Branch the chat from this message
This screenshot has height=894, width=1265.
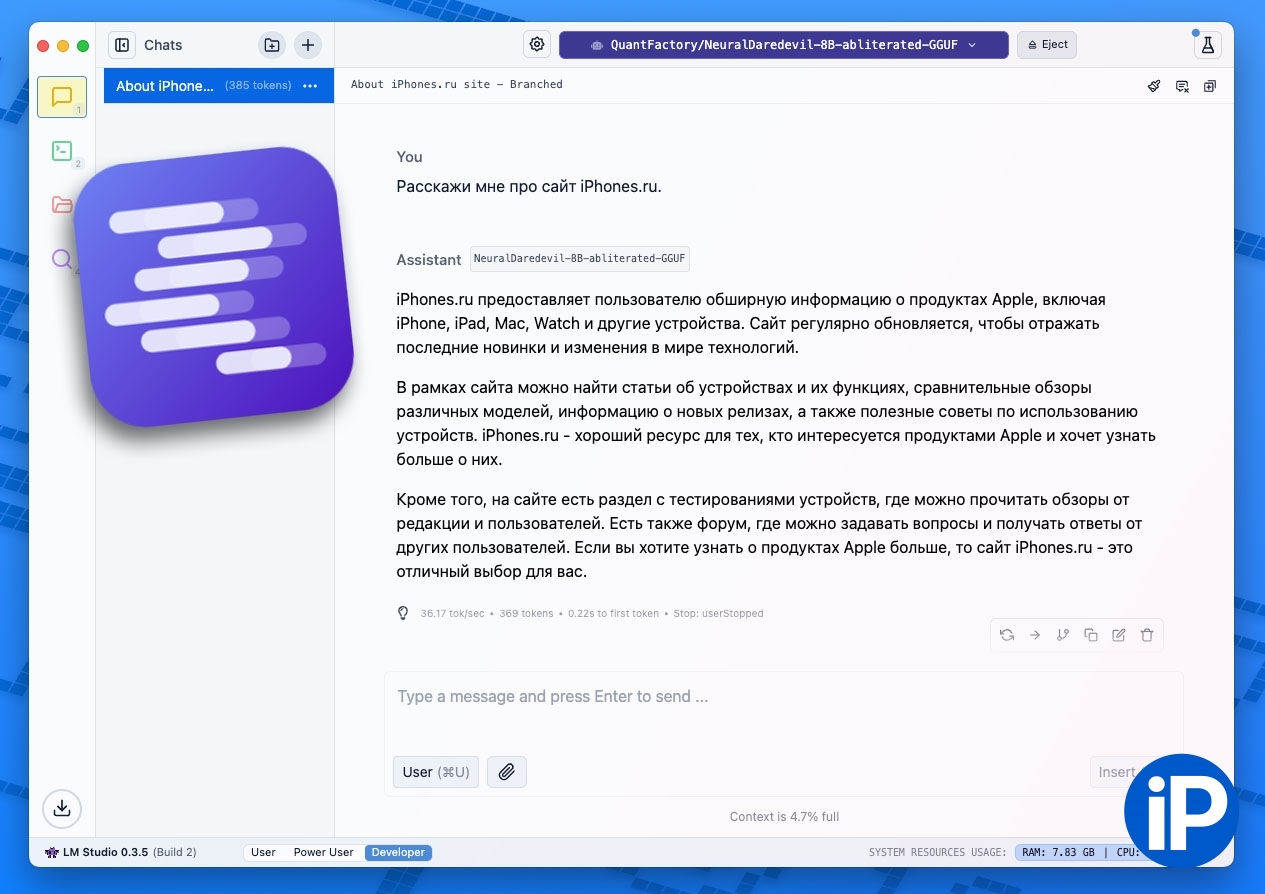coord(1063,635)
